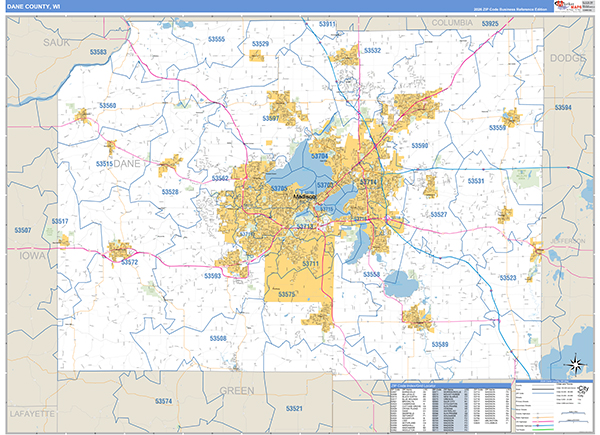Select ZIP code label 53714

click(368, 182)
